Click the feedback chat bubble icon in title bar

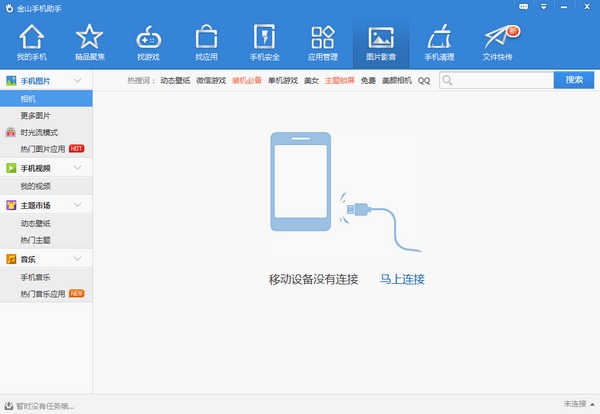[523, 7]
